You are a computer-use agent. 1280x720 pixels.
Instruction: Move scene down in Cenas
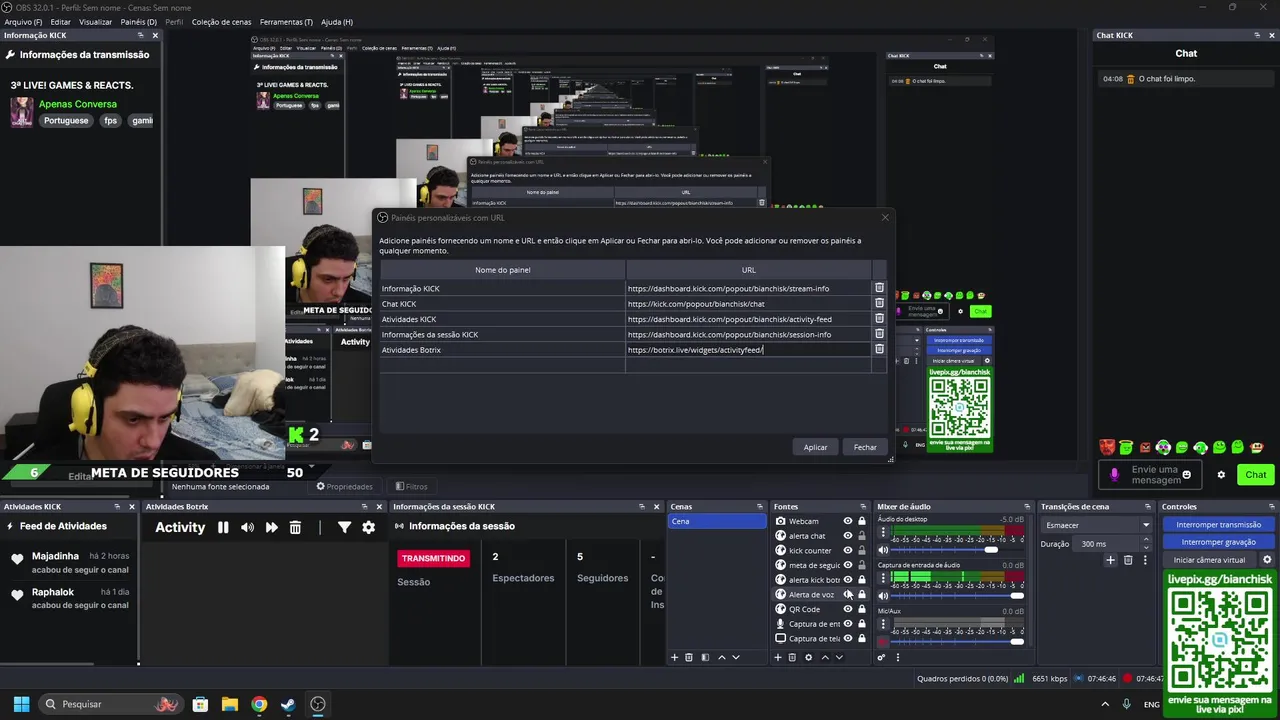[736, 657]
